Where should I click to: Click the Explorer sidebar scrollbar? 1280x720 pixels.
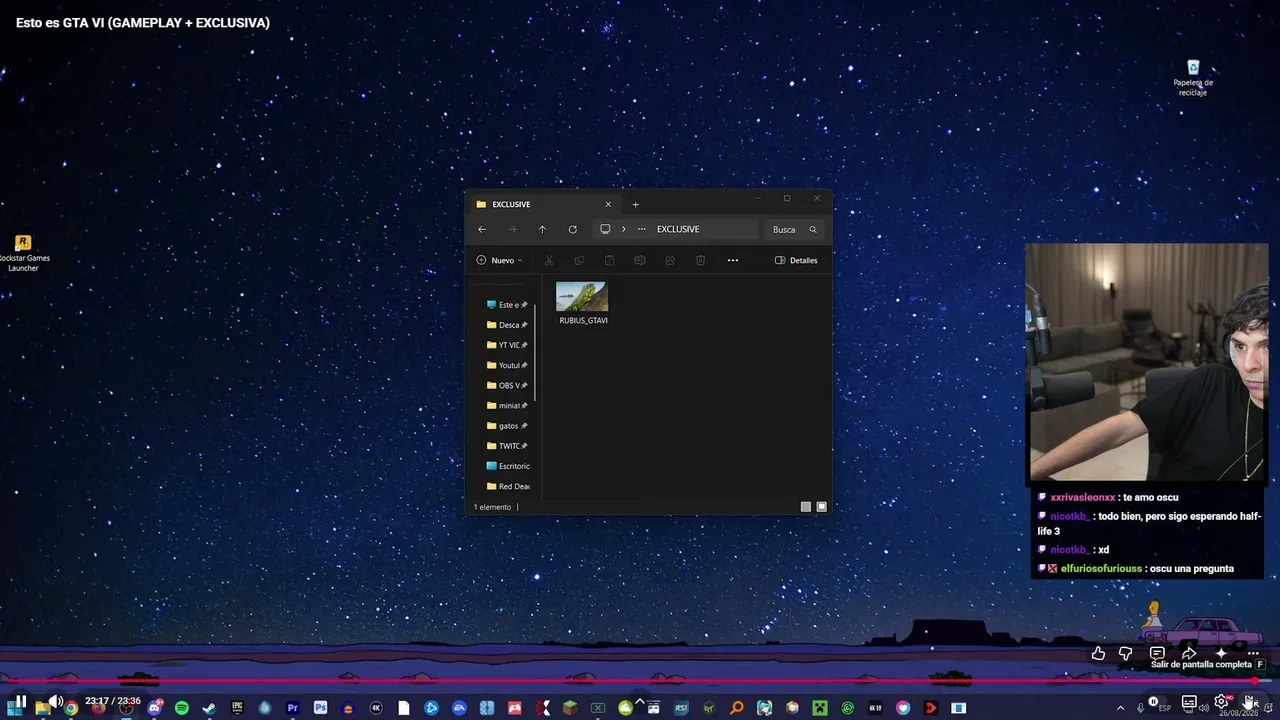click(537, 352)
